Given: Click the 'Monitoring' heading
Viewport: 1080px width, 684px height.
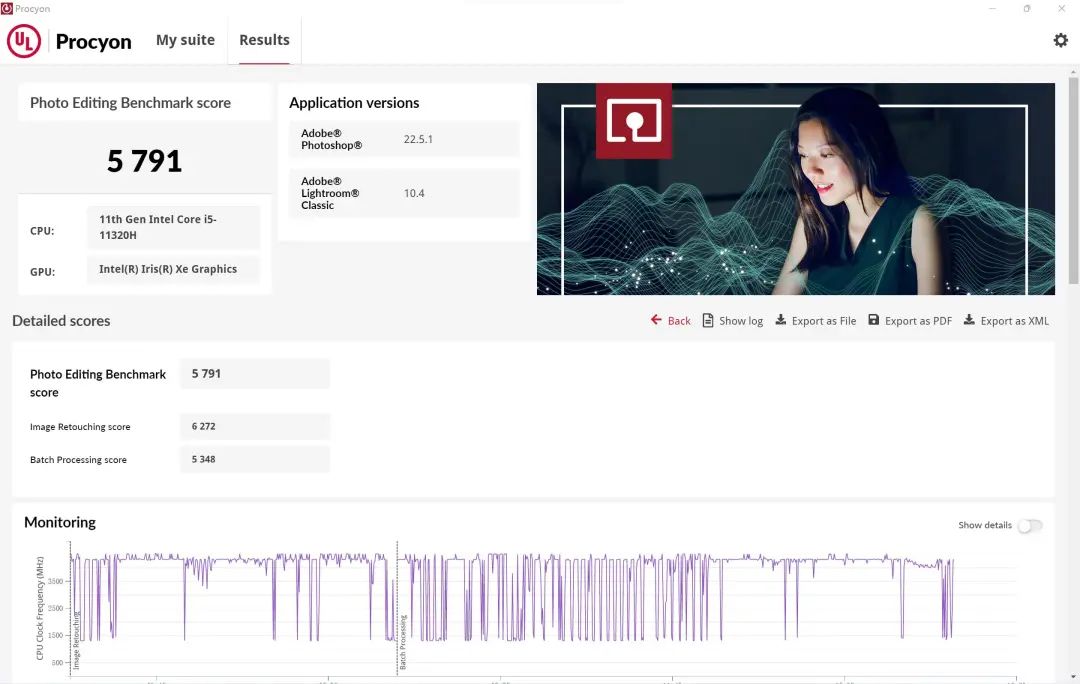Looking at the screenshot, I should (60, 522).
